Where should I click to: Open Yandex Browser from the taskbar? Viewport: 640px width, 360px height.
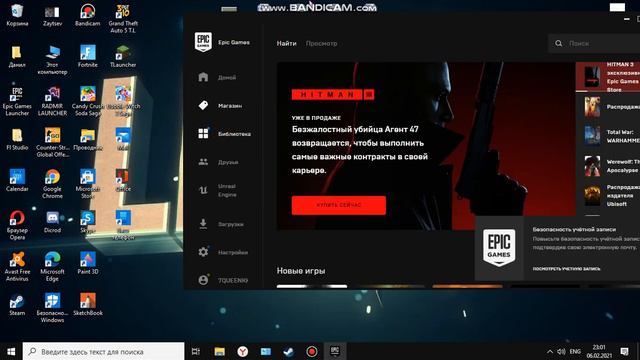242,351
